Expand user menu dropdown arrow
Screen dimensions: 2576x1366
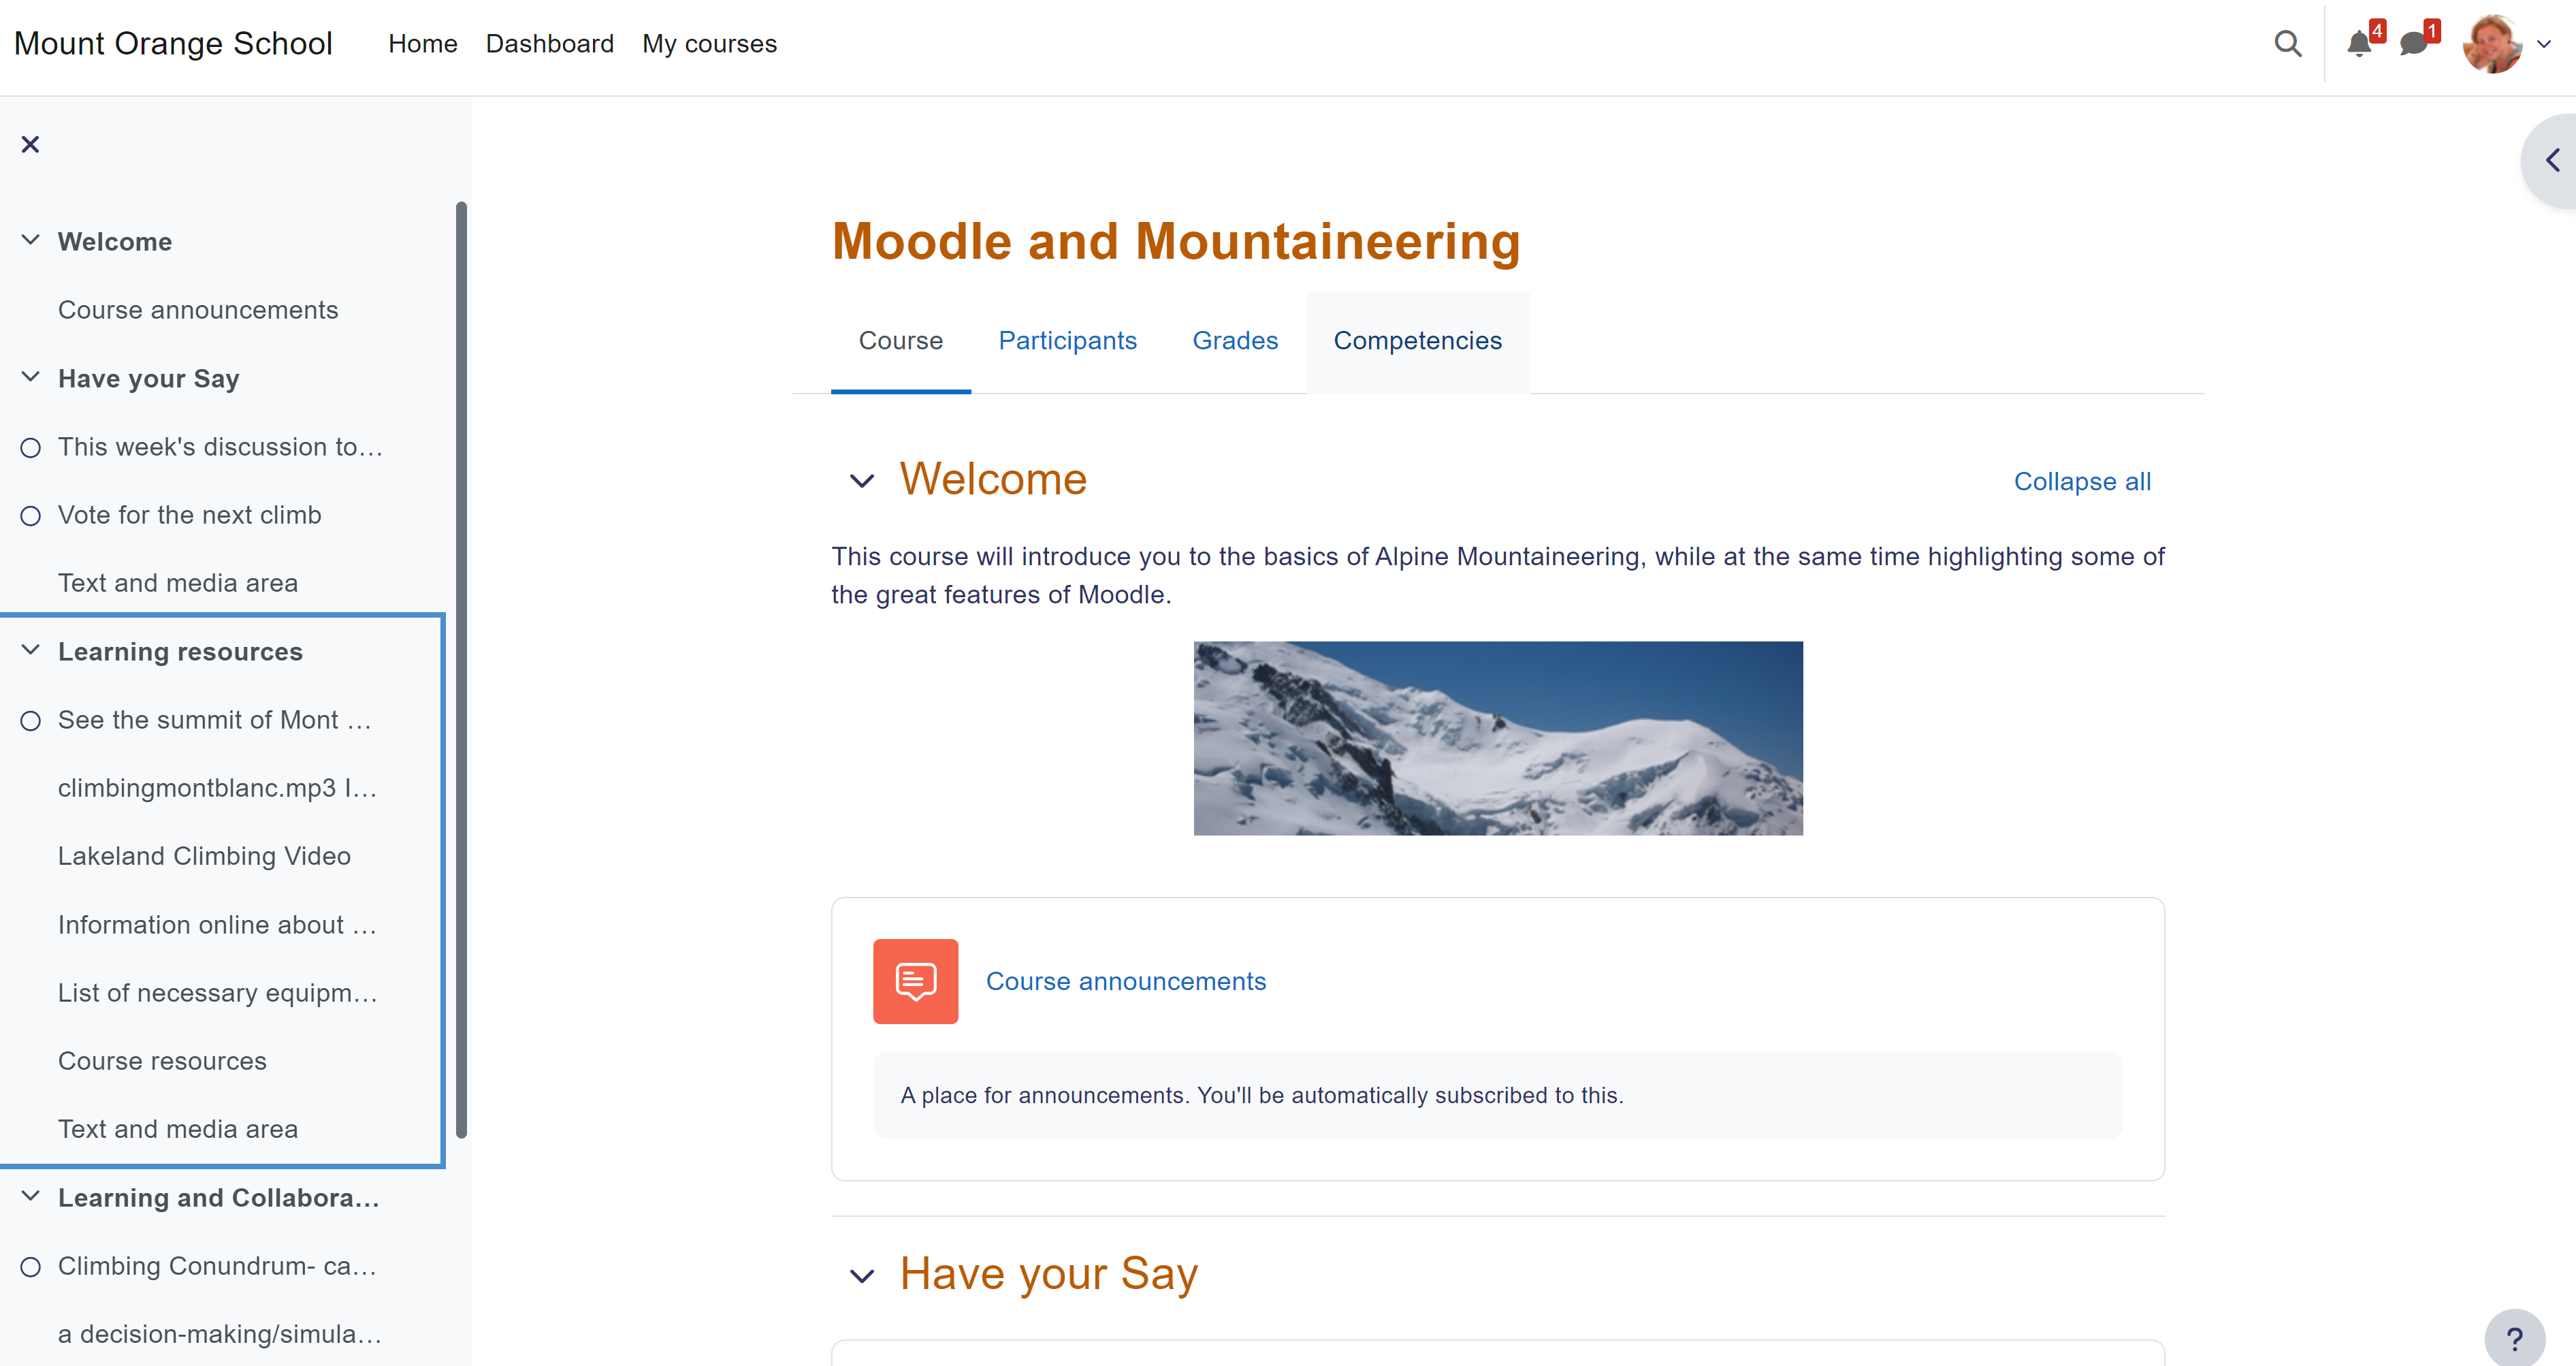(2544, 44)
